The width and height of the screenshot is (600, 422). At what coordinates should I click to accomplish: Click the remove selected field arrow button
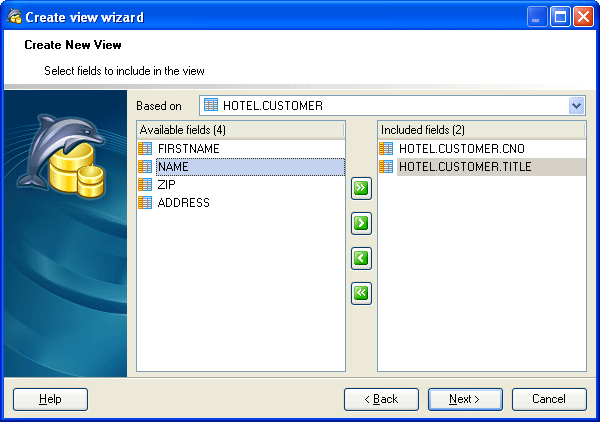pyautogui.click(x=361, y=258)
